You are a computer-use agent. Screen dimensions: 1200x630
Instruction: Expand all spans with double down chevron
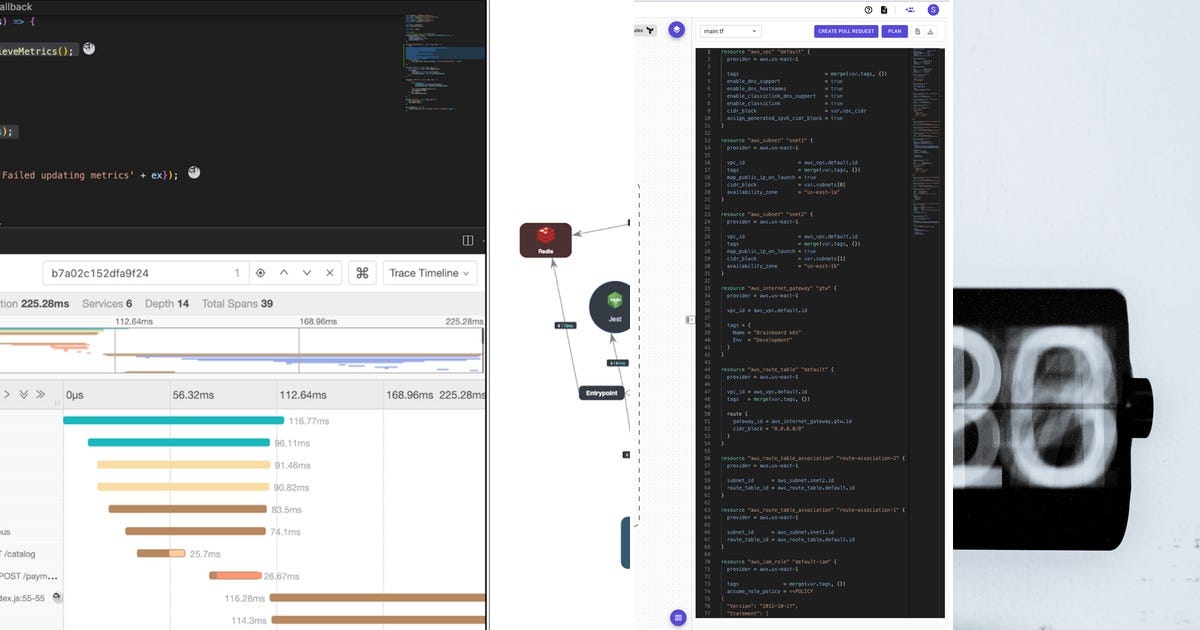point(24,395)
